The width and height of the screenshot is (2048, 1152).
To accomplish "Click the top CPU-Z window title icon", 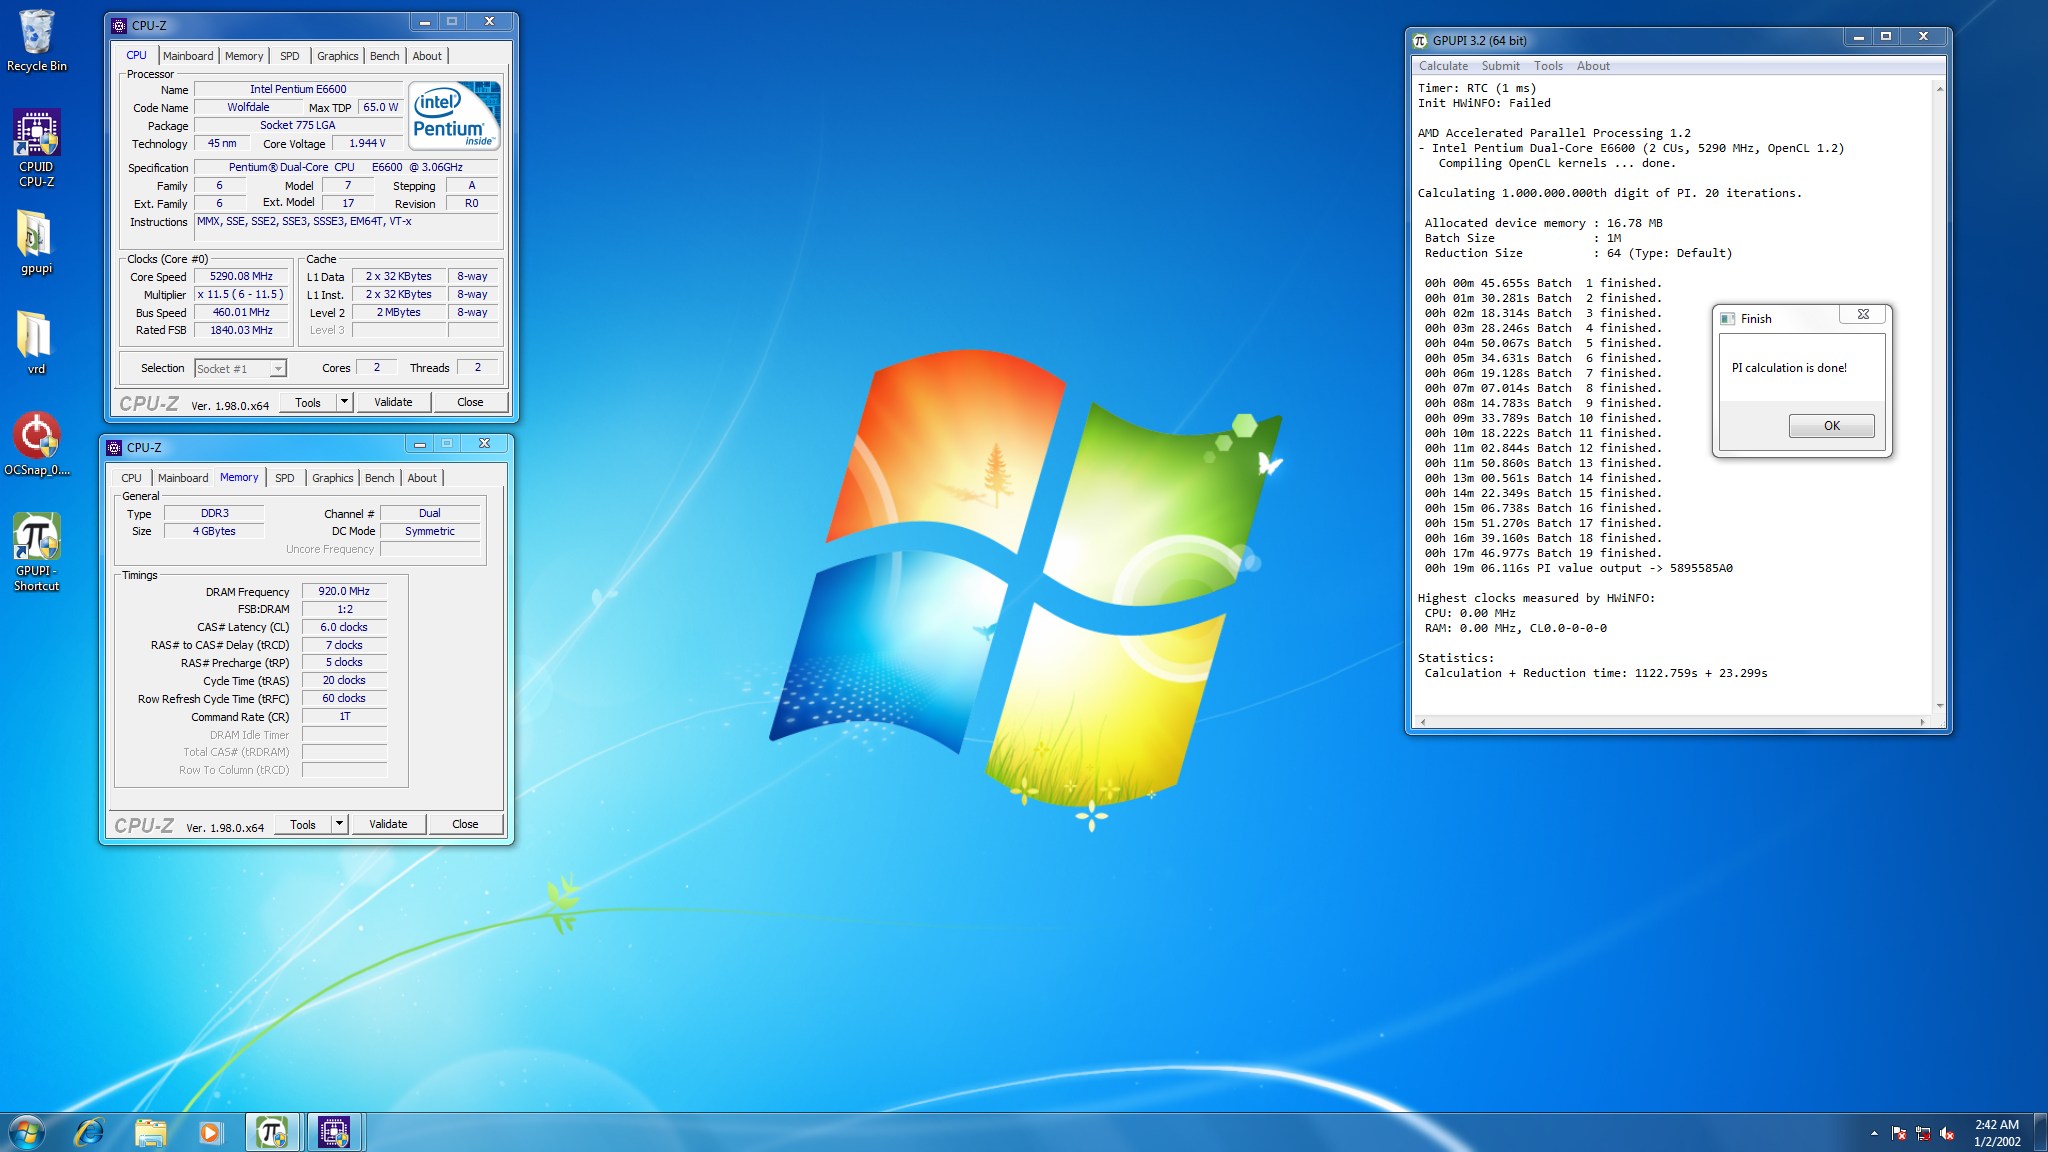I will pyautogui.click(x=119, y=25).
